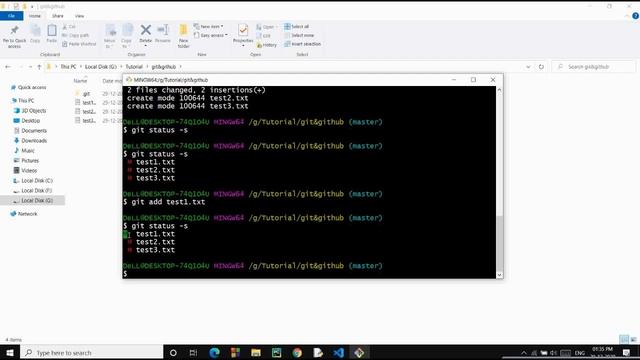640x360 pixels.
Task: Select Music in navigation pane
Action: click(24, 151)
